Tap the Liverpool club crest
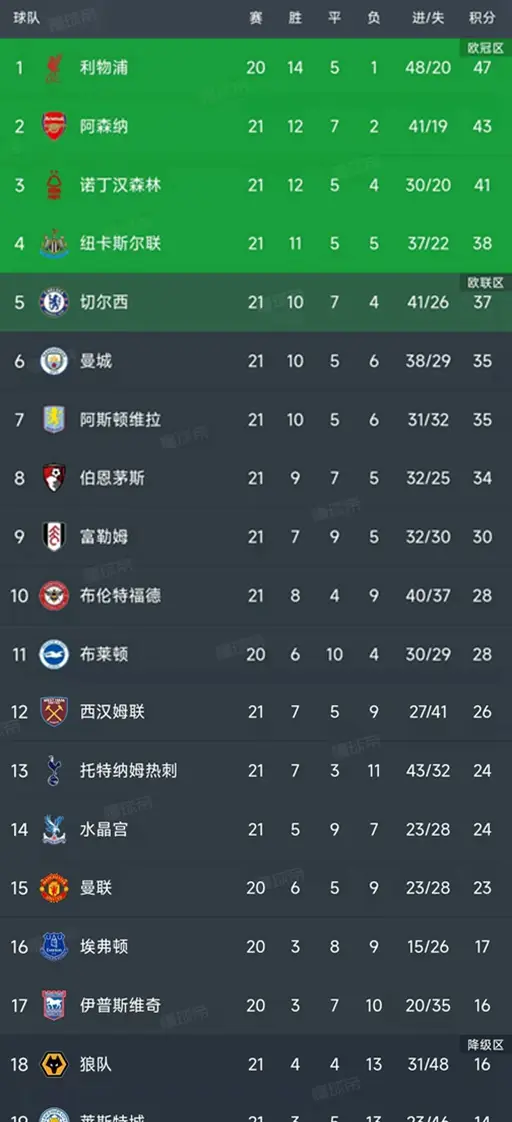The image size is (512, 1122). [x=54, y=68]
